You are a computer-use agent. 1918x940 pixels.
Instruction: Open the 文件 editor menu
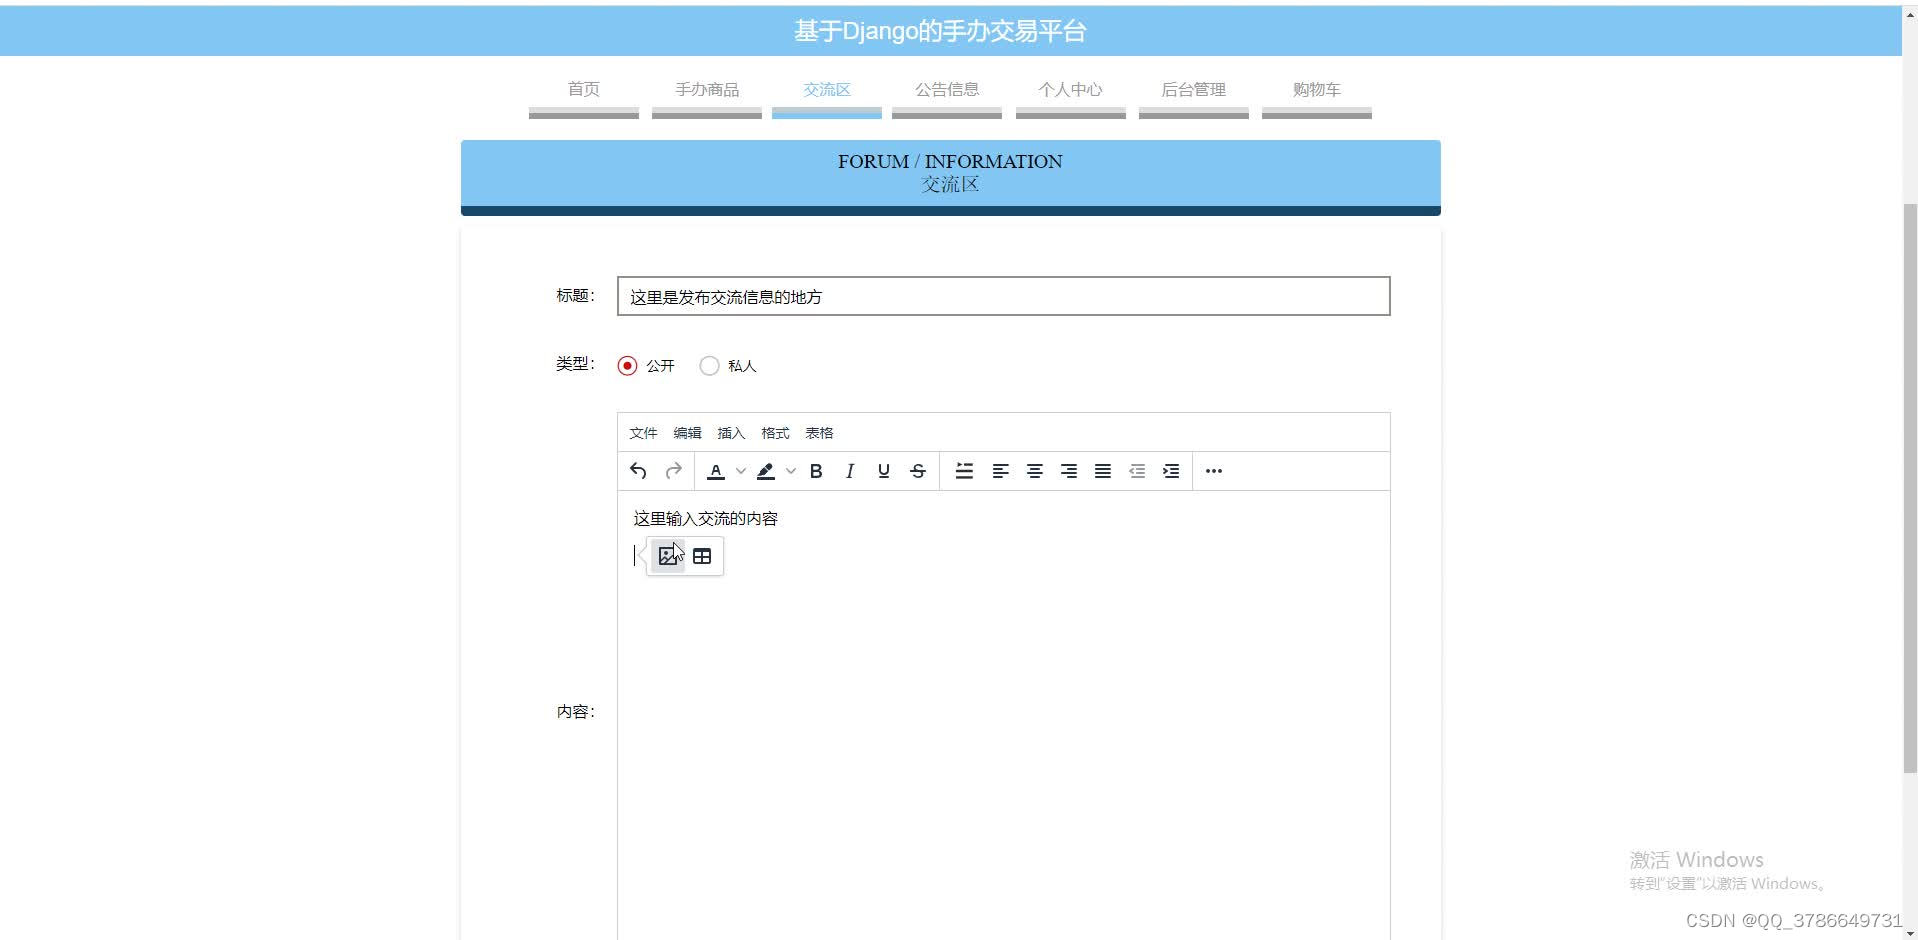tap(643, 433)
